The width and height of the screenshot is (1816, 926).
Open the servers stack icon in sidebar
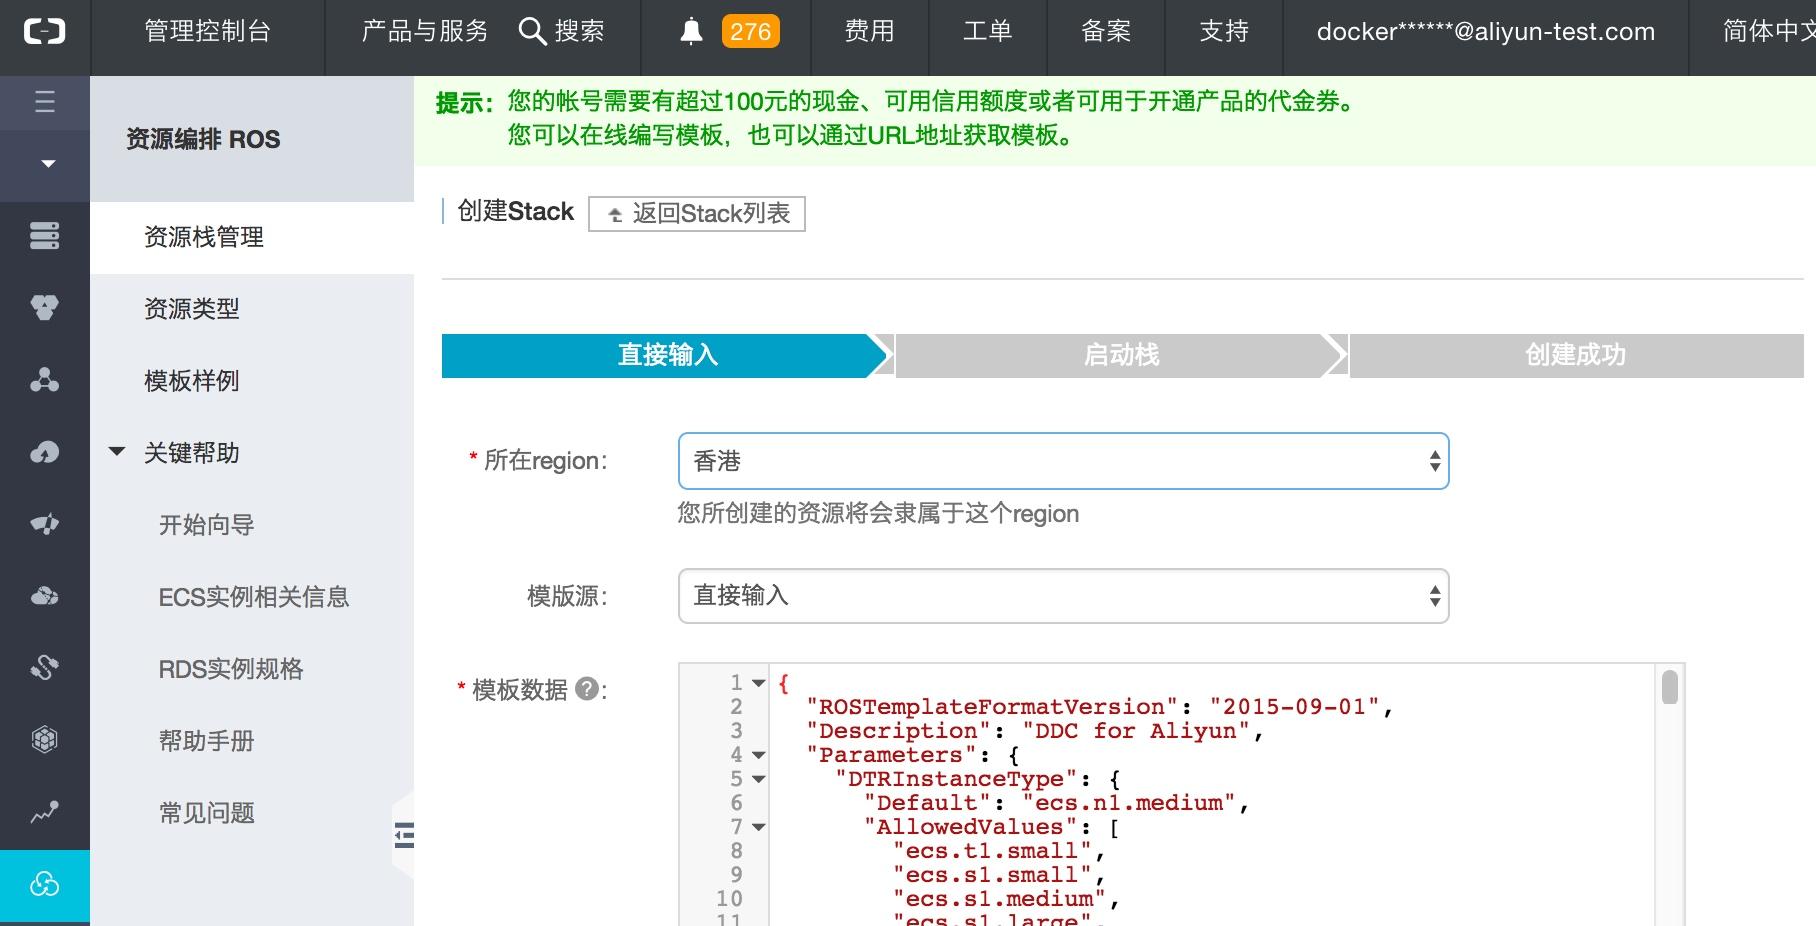pos(45,236)
